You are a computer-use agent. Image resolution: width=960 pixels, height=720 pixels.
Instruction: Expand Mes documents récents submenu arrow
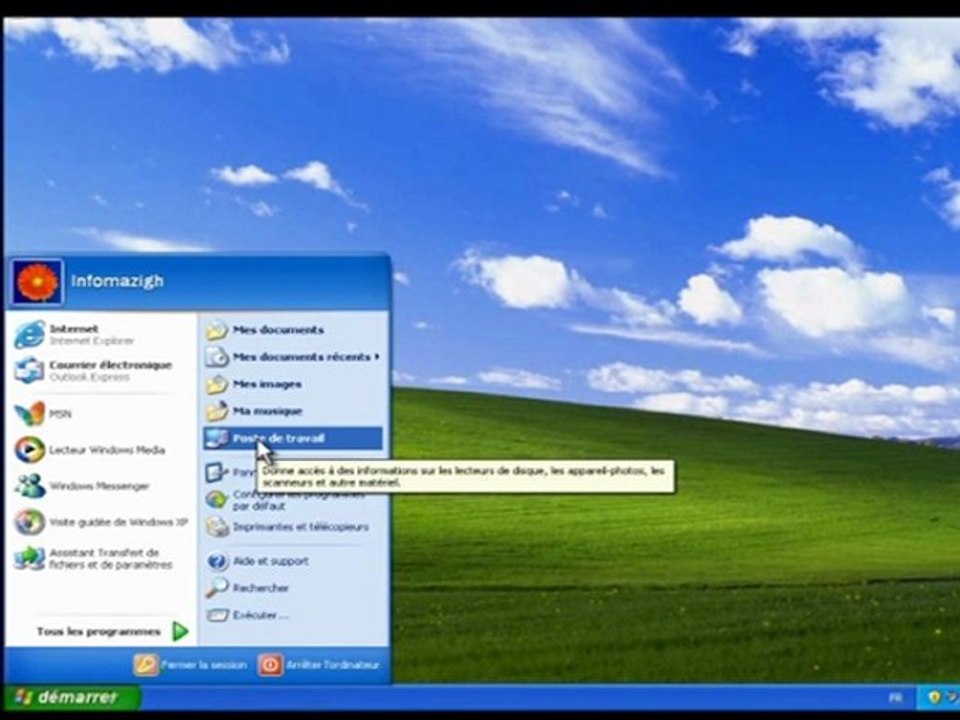(377, 356)
